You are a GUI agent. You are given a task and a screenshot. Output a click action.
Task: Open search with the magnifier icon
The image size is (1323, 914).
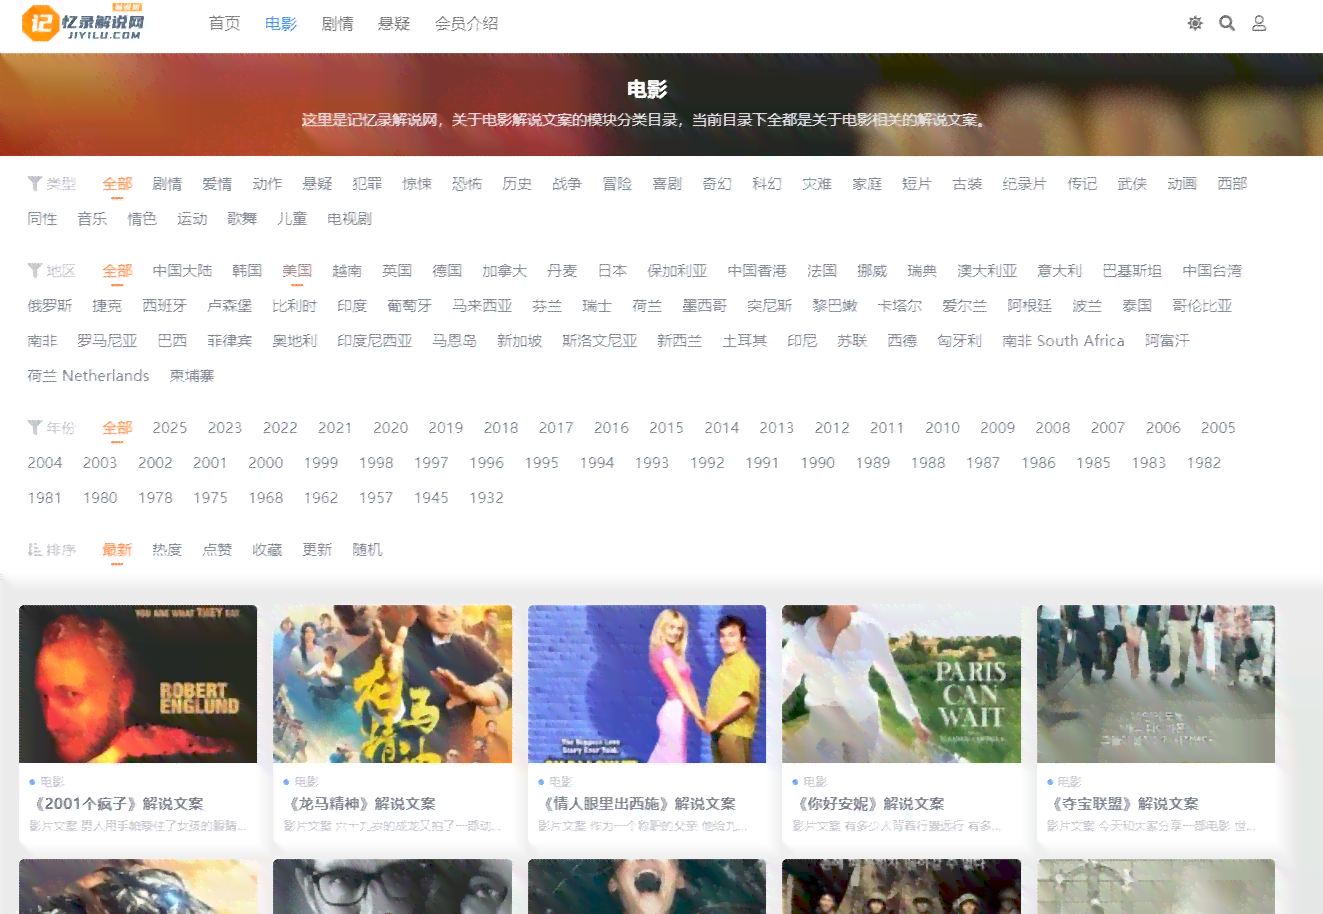pos(1227,23)
